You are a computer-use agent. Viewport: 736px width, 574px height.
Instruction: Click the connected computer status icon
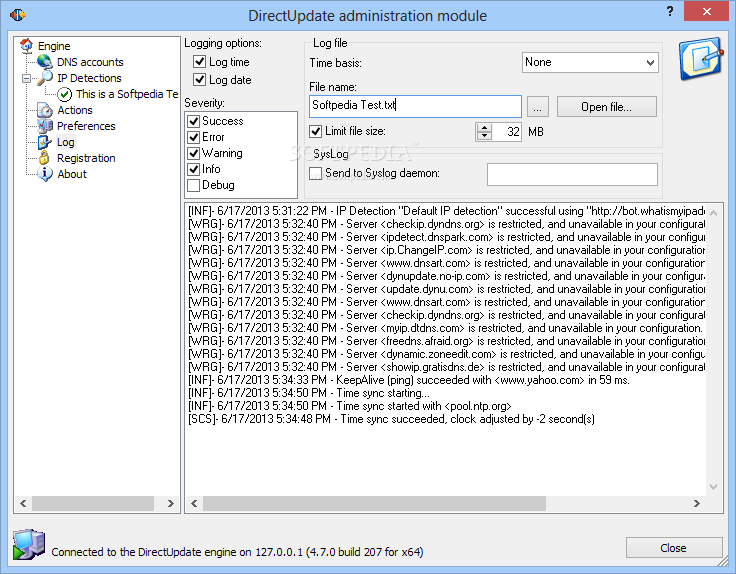point(29,544)
